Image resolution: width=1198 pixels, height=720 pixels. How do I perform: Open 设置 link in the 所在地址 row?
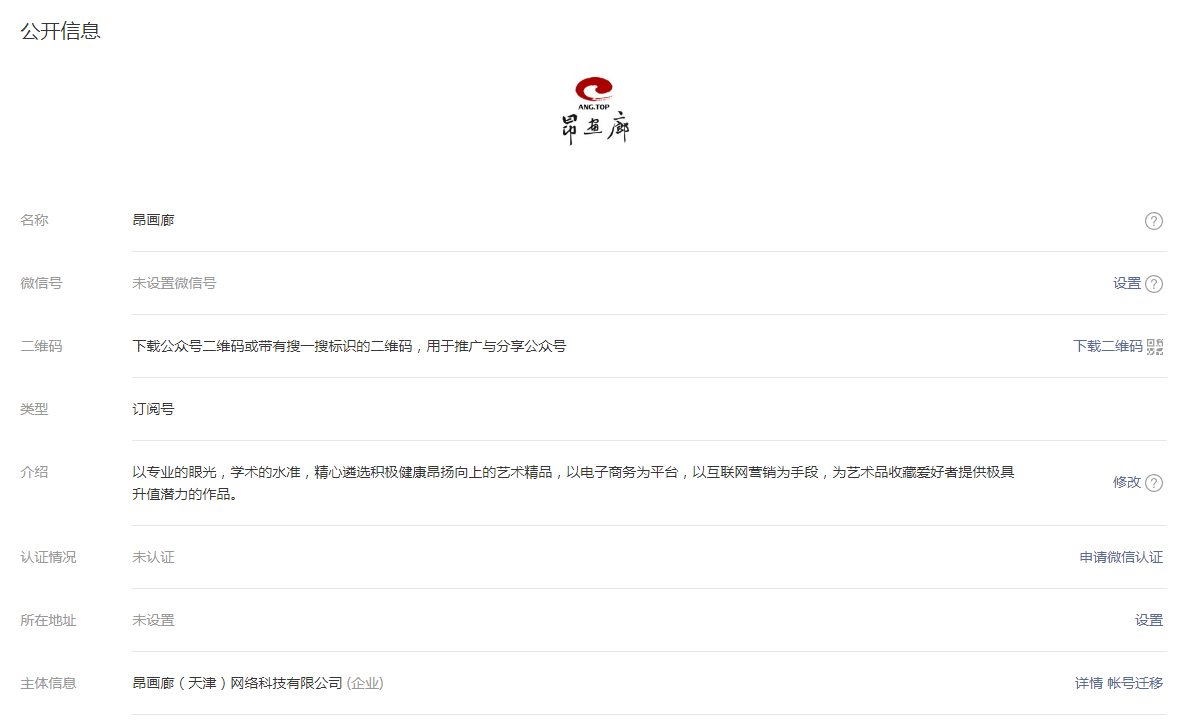tap(1148, 620)
